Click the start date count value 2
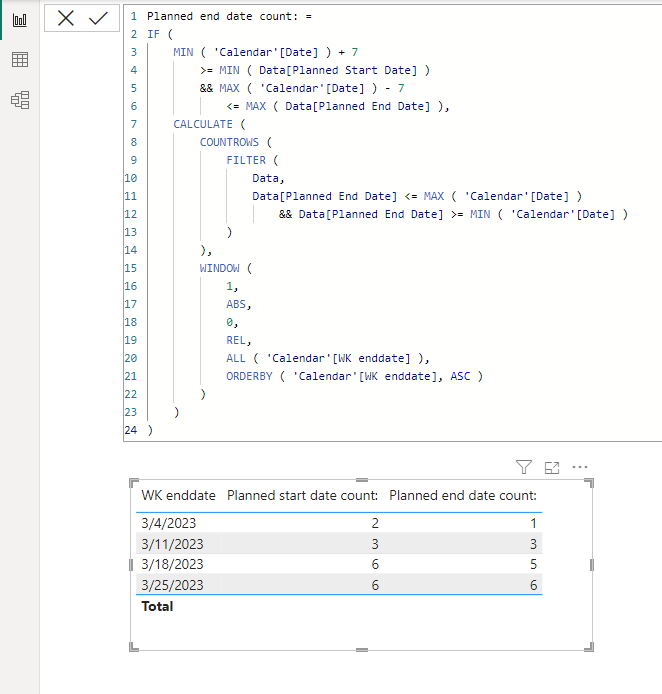The width and height of the screenshot is (662, 694). [375, 523]
